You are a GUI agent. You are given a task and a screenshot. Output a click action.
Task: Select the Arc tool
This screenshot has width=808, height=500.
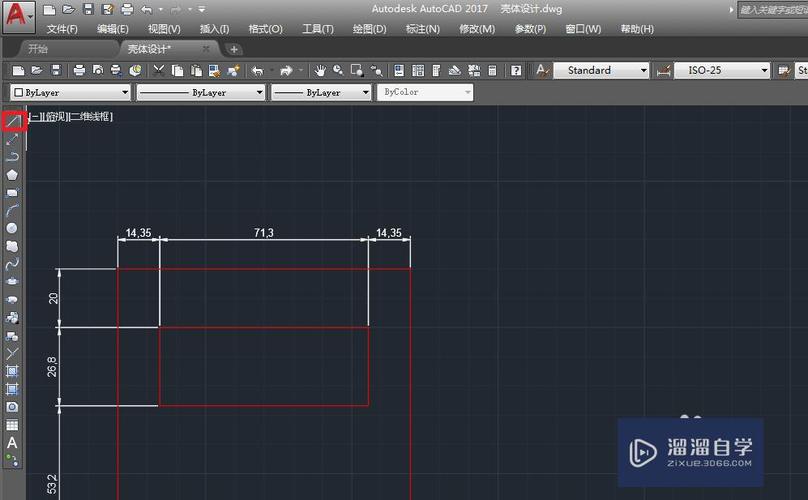[x=12, y=210]
